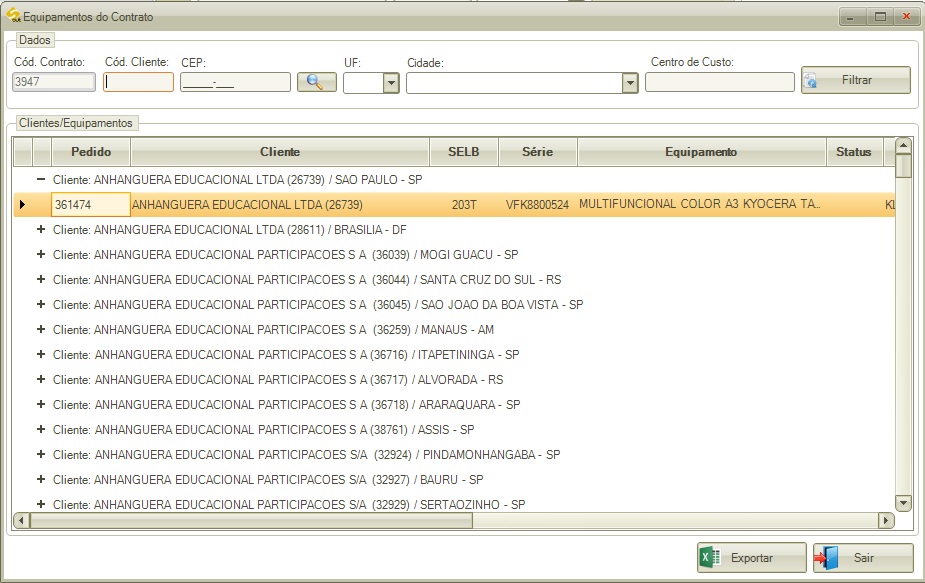
Task: Expand the (32927) BAURU client group
Action: 41,479
